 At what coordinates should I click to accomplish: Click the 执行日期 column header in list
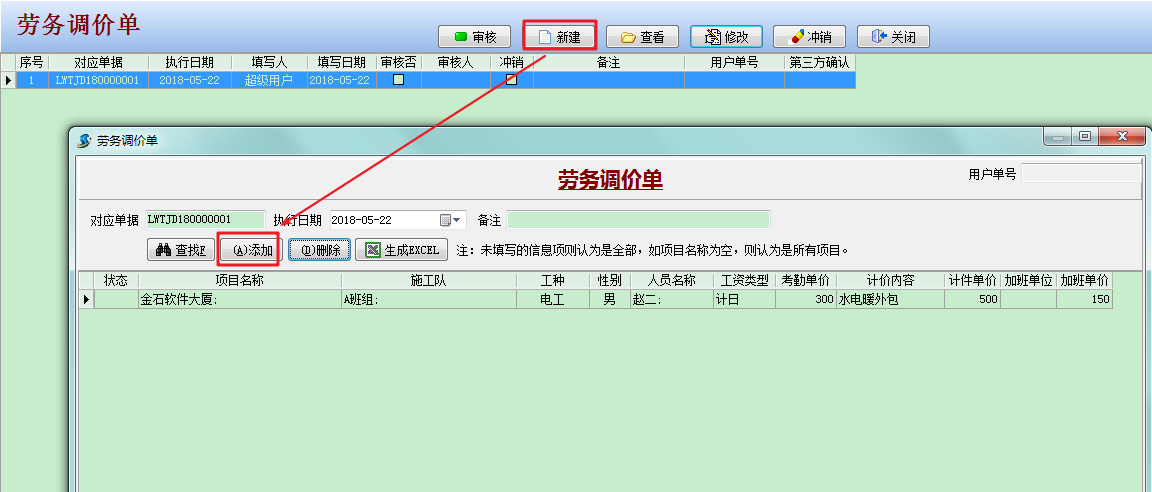point(190,62)
